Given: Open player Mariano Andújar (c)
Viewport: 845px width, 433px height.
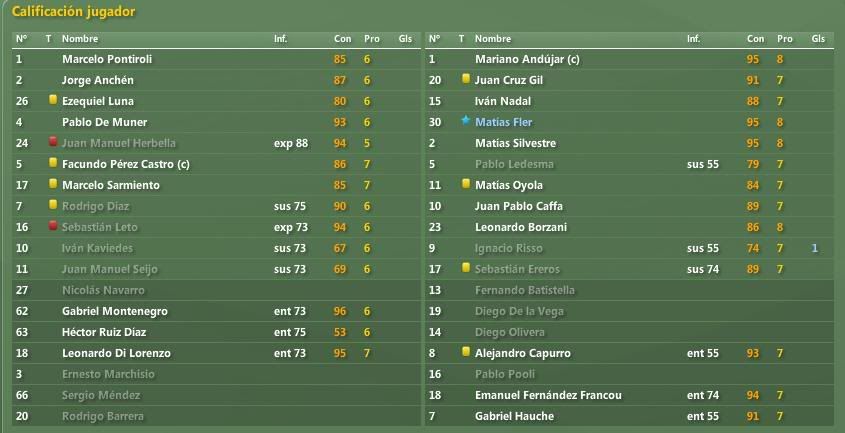Looking at the screenshot, I should point(527,59).
